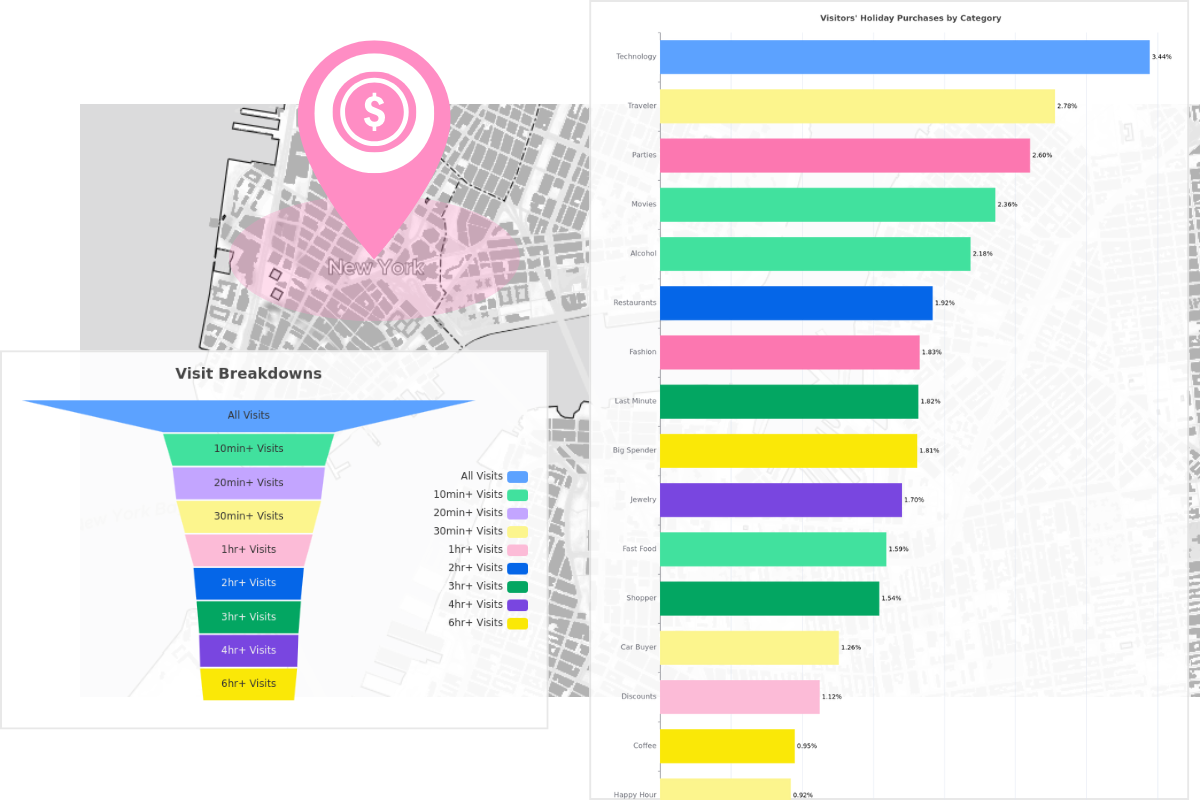The image size is (1200, 800).
Task: Click the 3hr+ Visits funnel segment
Action: [x=248, y=617]
